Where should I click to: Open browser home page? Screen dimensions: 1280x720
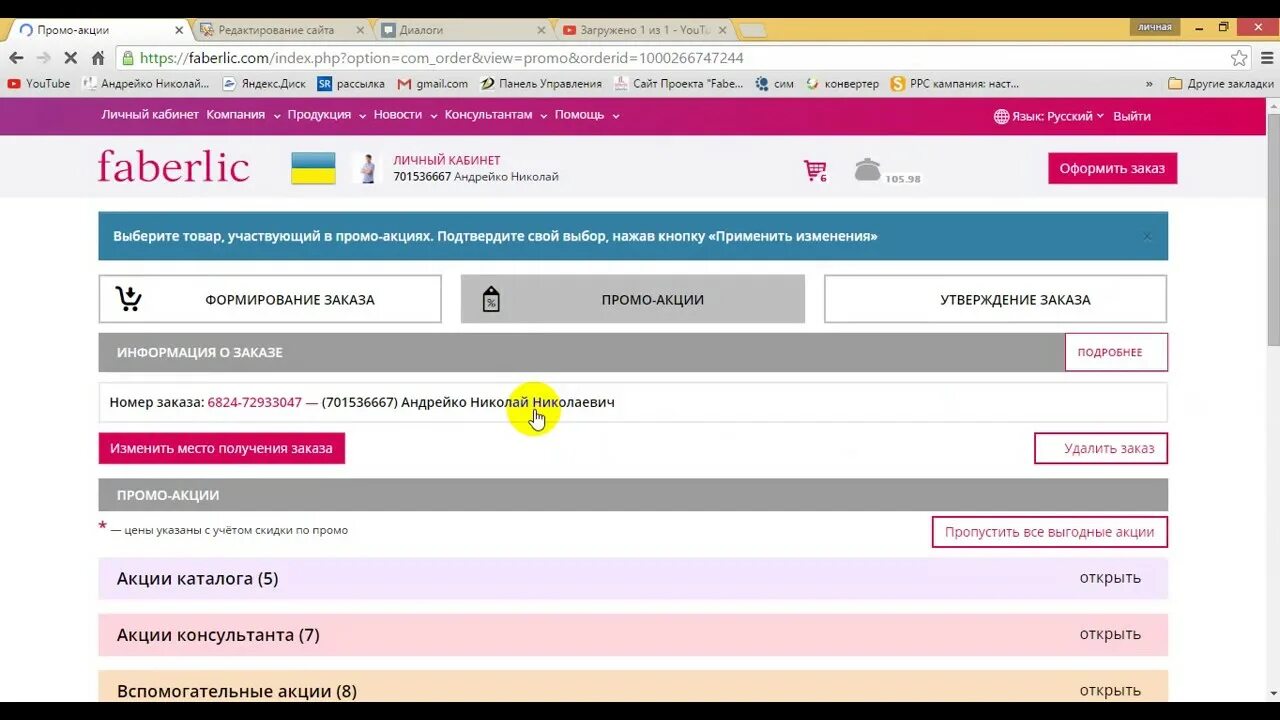click(98, 58)
